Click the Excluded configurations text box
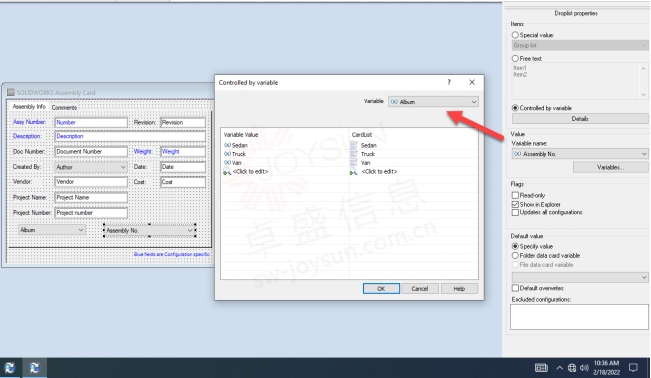This screenshot has width=651, height=378. (x=579, y=317)
